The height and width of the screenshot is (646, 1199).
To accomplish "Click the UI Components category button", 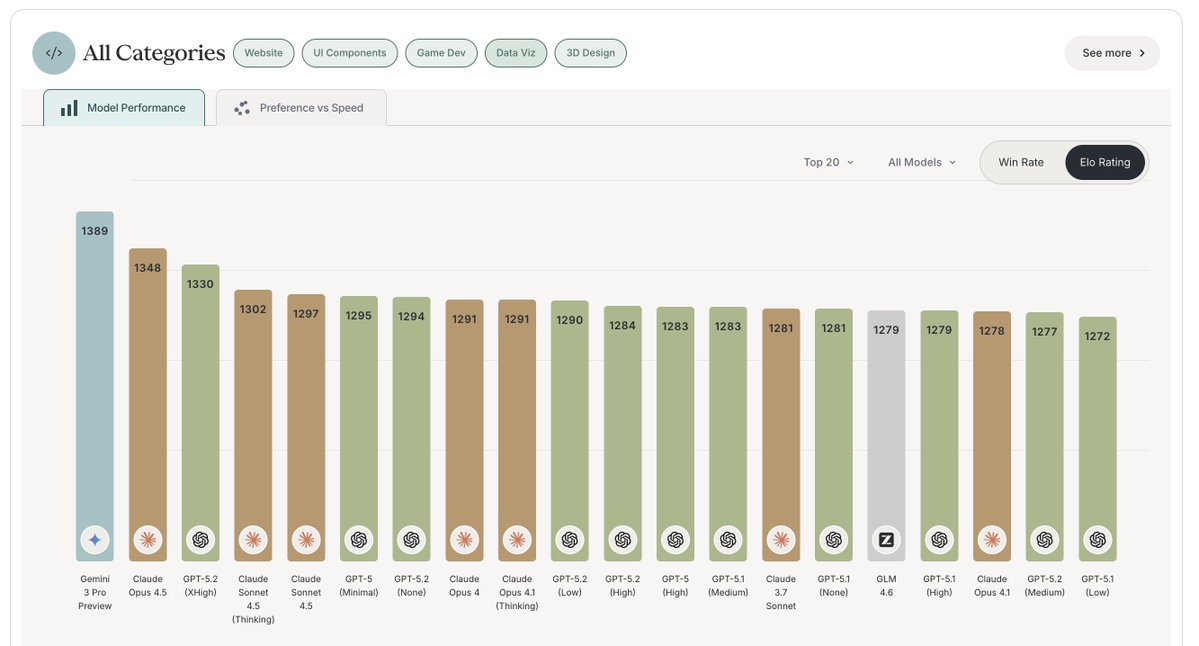I will pyautogui.click(x=349, y=52).
